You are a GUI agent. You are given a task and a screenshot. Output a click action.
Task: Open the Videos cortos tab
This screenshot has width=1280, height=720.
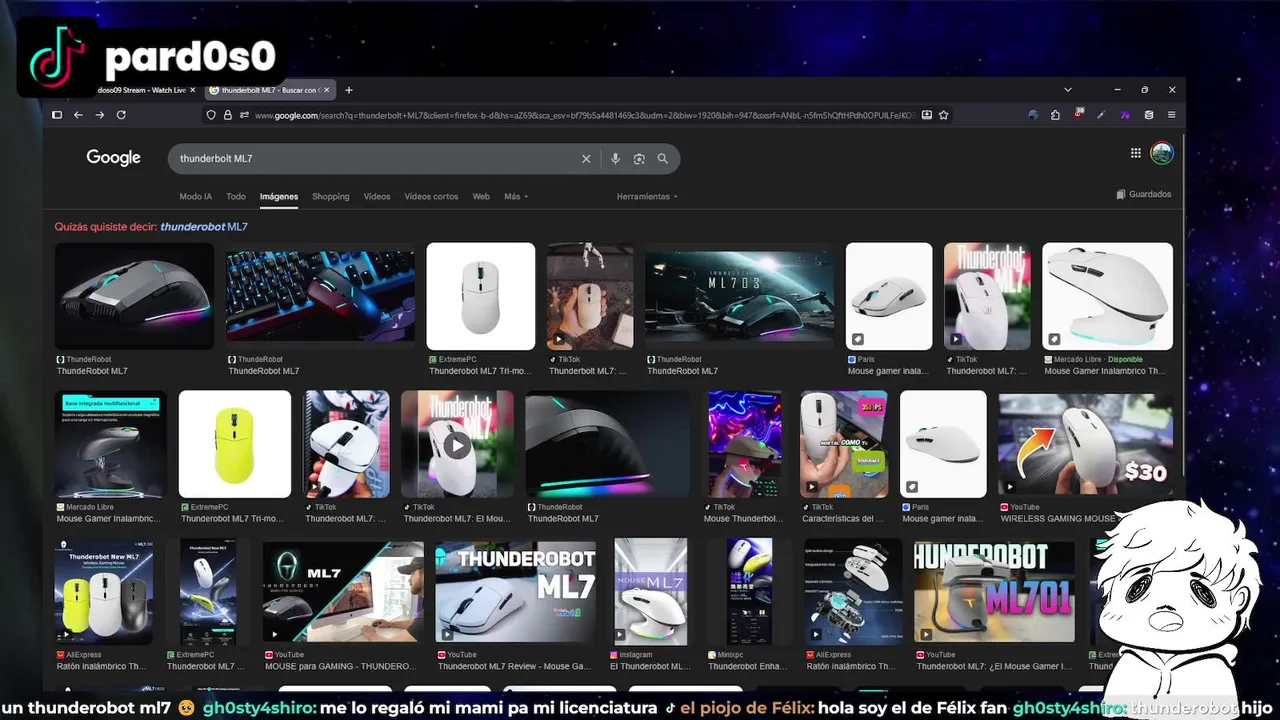[431, 196]
